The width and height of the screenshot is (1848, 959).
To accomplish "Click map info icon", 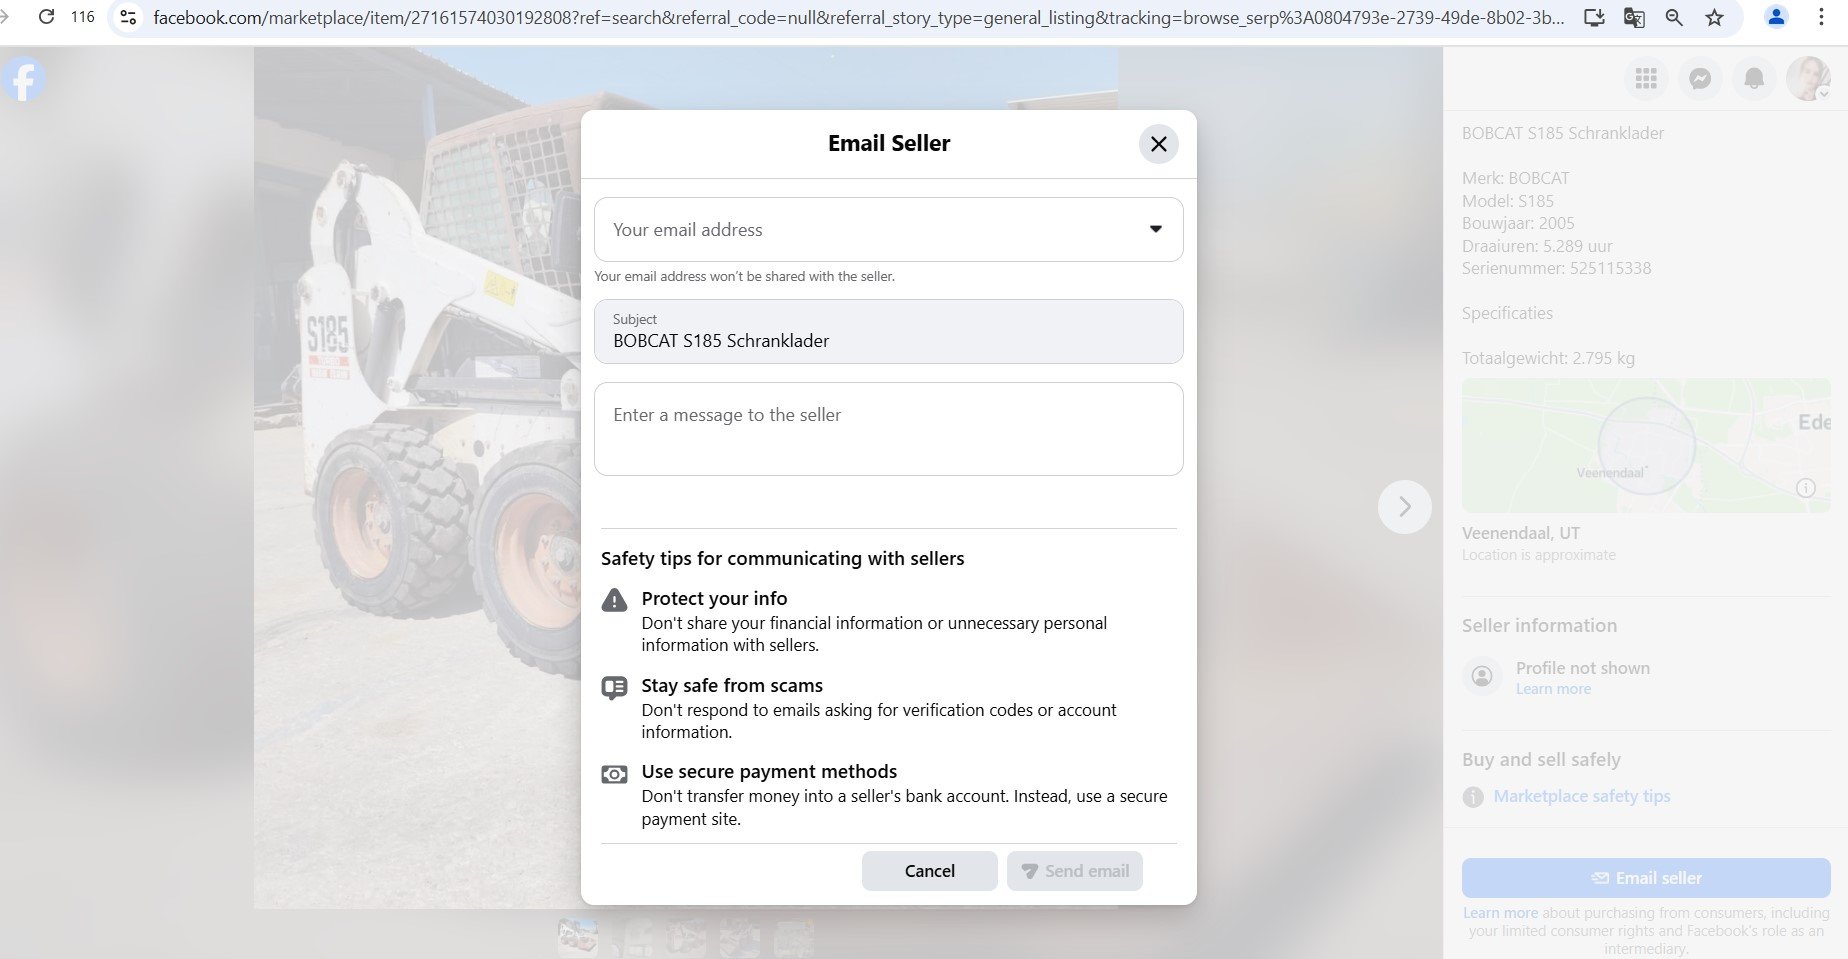I will tap(1806, 488).
